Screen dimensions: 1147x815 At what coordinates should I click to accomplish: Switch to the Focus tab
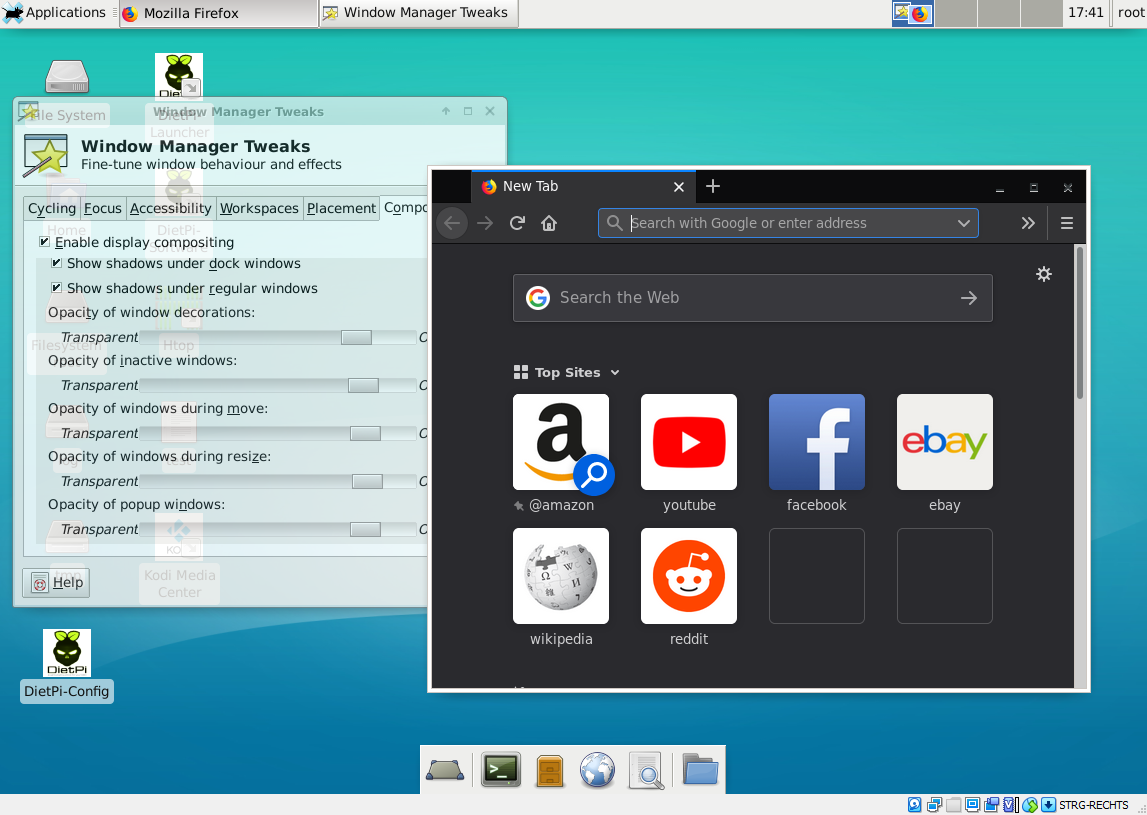(102, 209)
